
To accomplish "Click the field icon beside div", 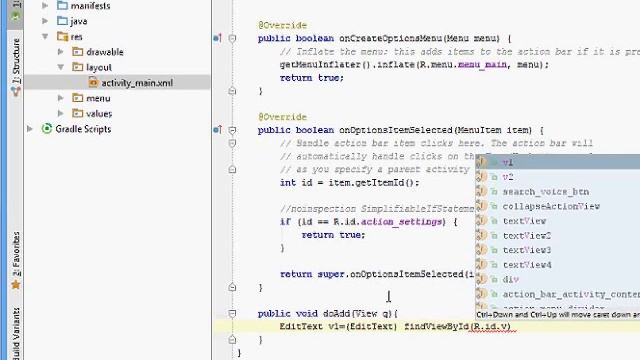I will 482,279.
